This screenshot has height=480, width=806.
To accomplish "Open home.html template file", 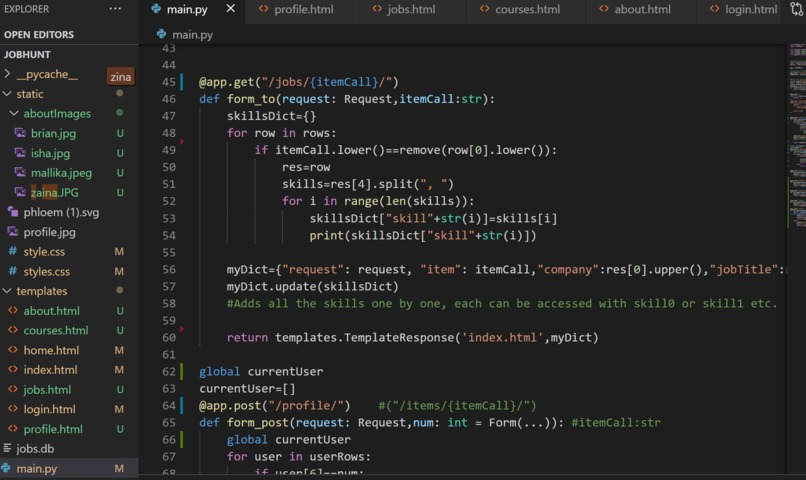I will point(51,350).
